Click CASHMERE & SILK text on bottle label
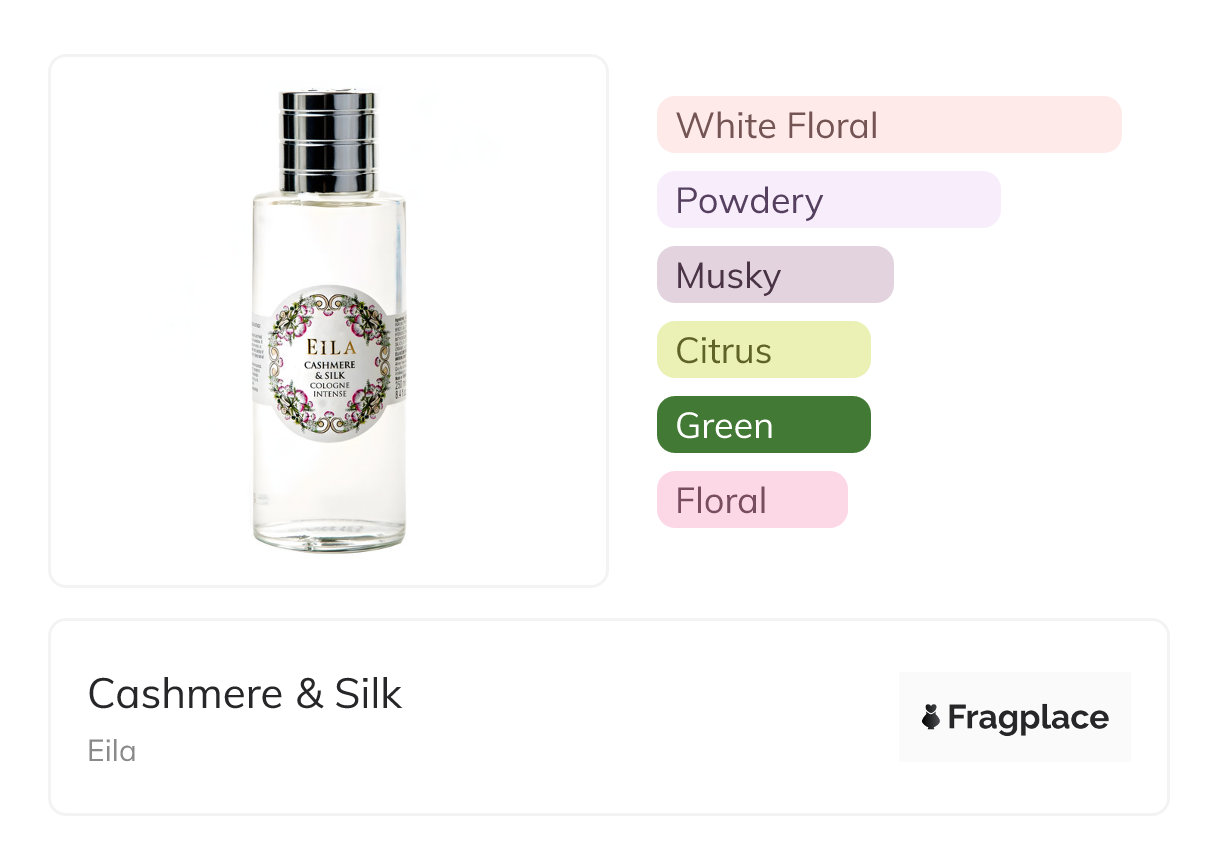This screenshot has height=864, width=1218. [x=328, y=370]
